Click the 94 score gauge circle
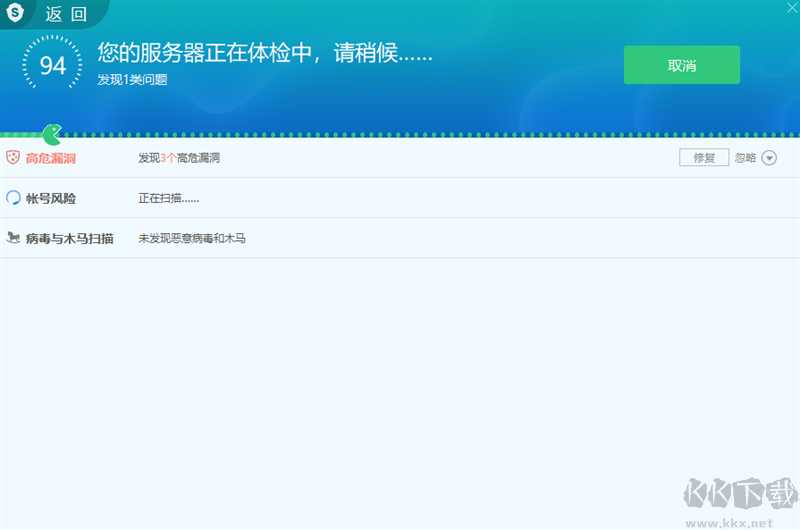Image resolution: width=800 pixels, height=530 pixels. 52,64
